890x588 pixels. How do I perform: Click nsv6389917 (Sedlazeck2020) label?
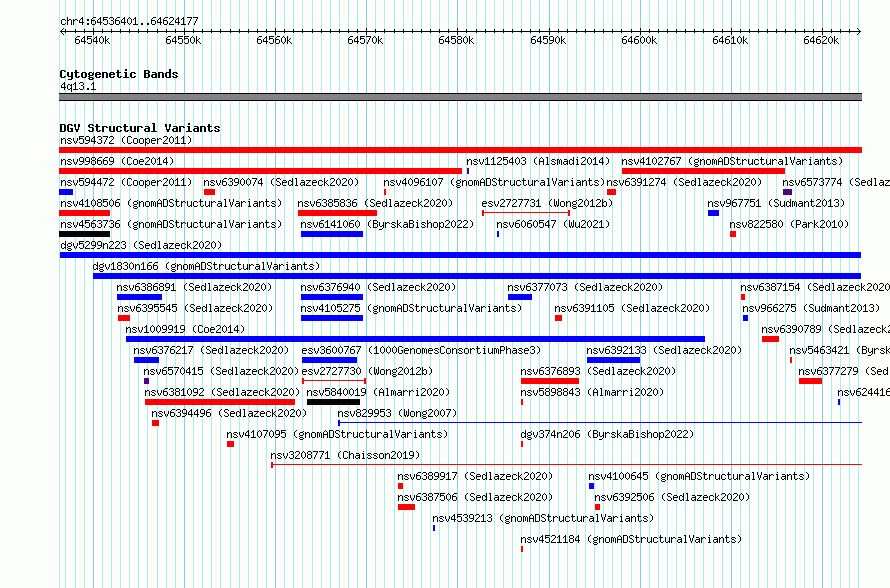point(475,476)
